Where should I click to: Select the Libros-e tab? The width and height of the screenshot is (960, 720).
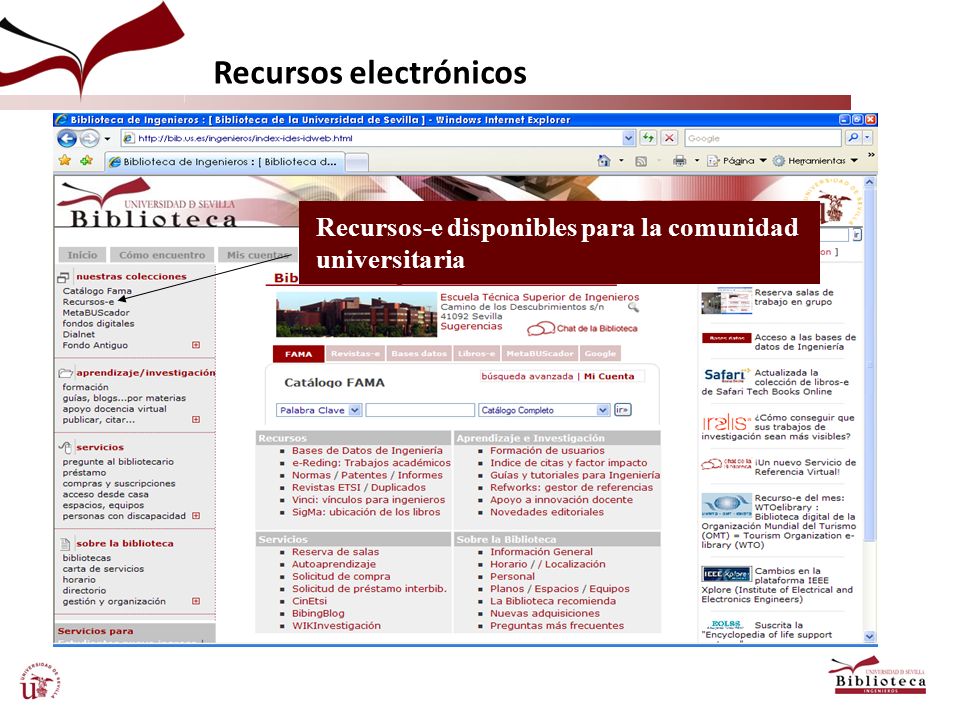tap(476, 354)
